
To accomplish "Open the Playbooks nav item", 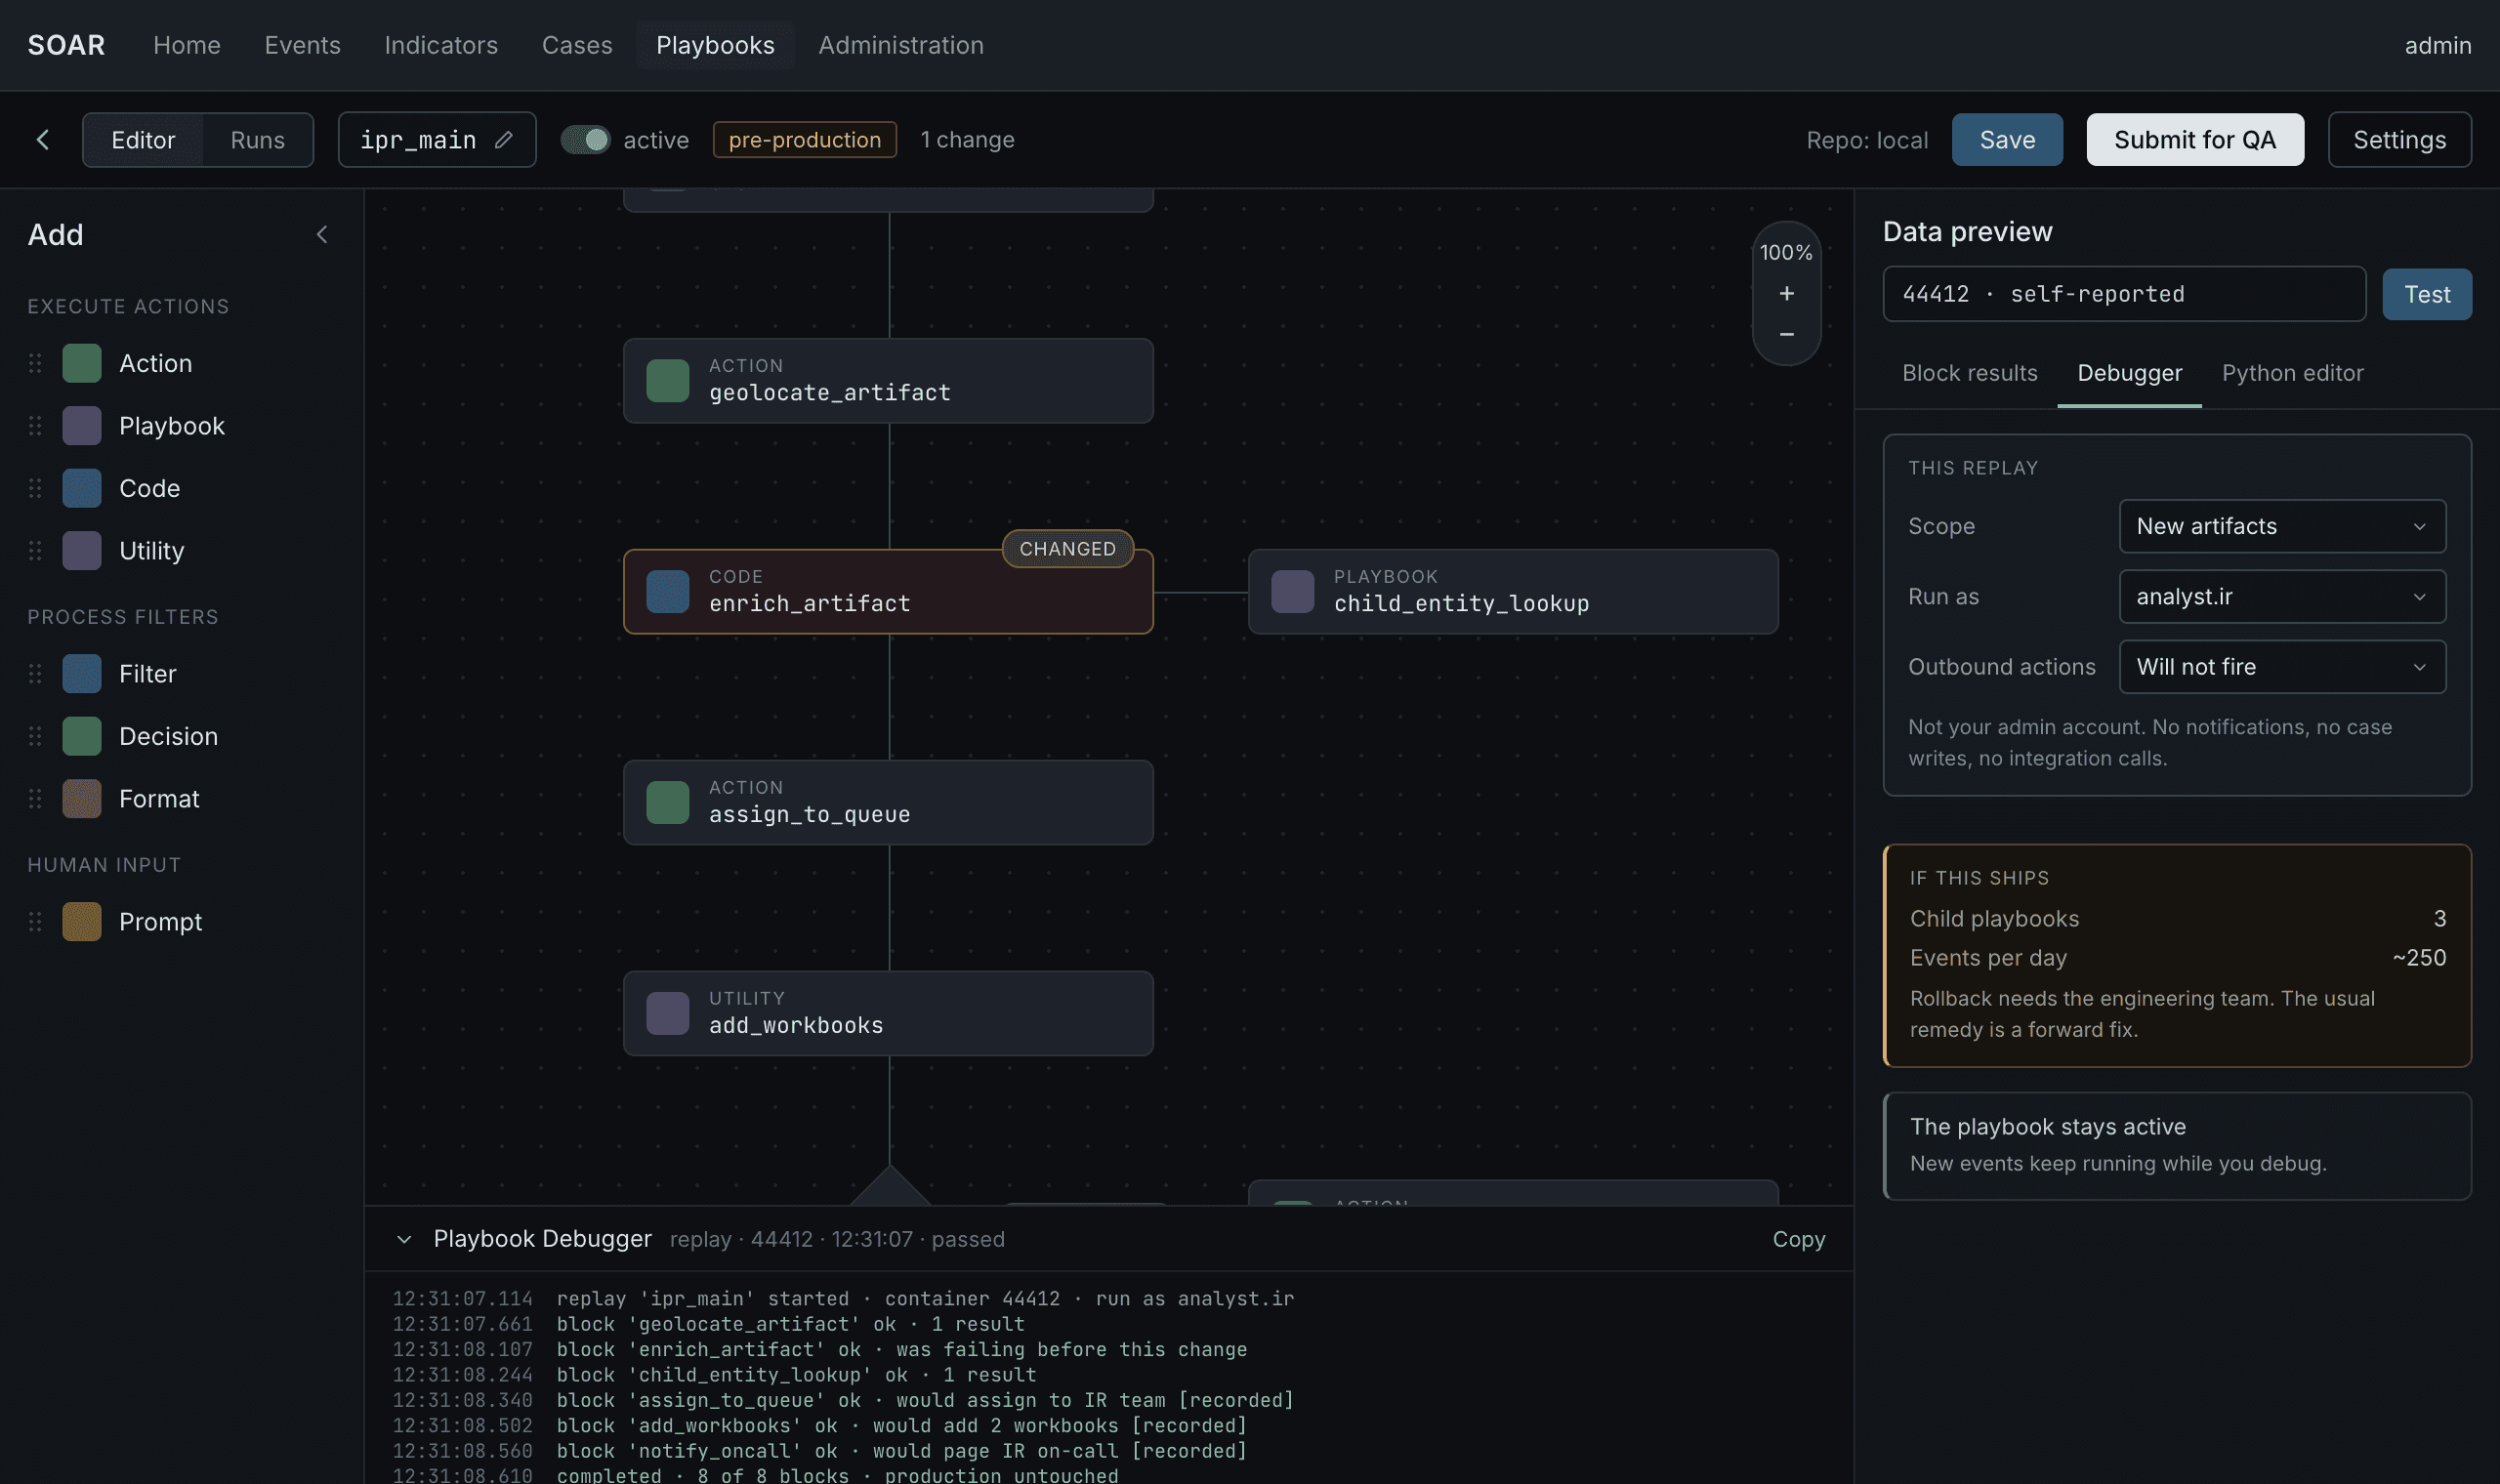I will pos(715,45).
